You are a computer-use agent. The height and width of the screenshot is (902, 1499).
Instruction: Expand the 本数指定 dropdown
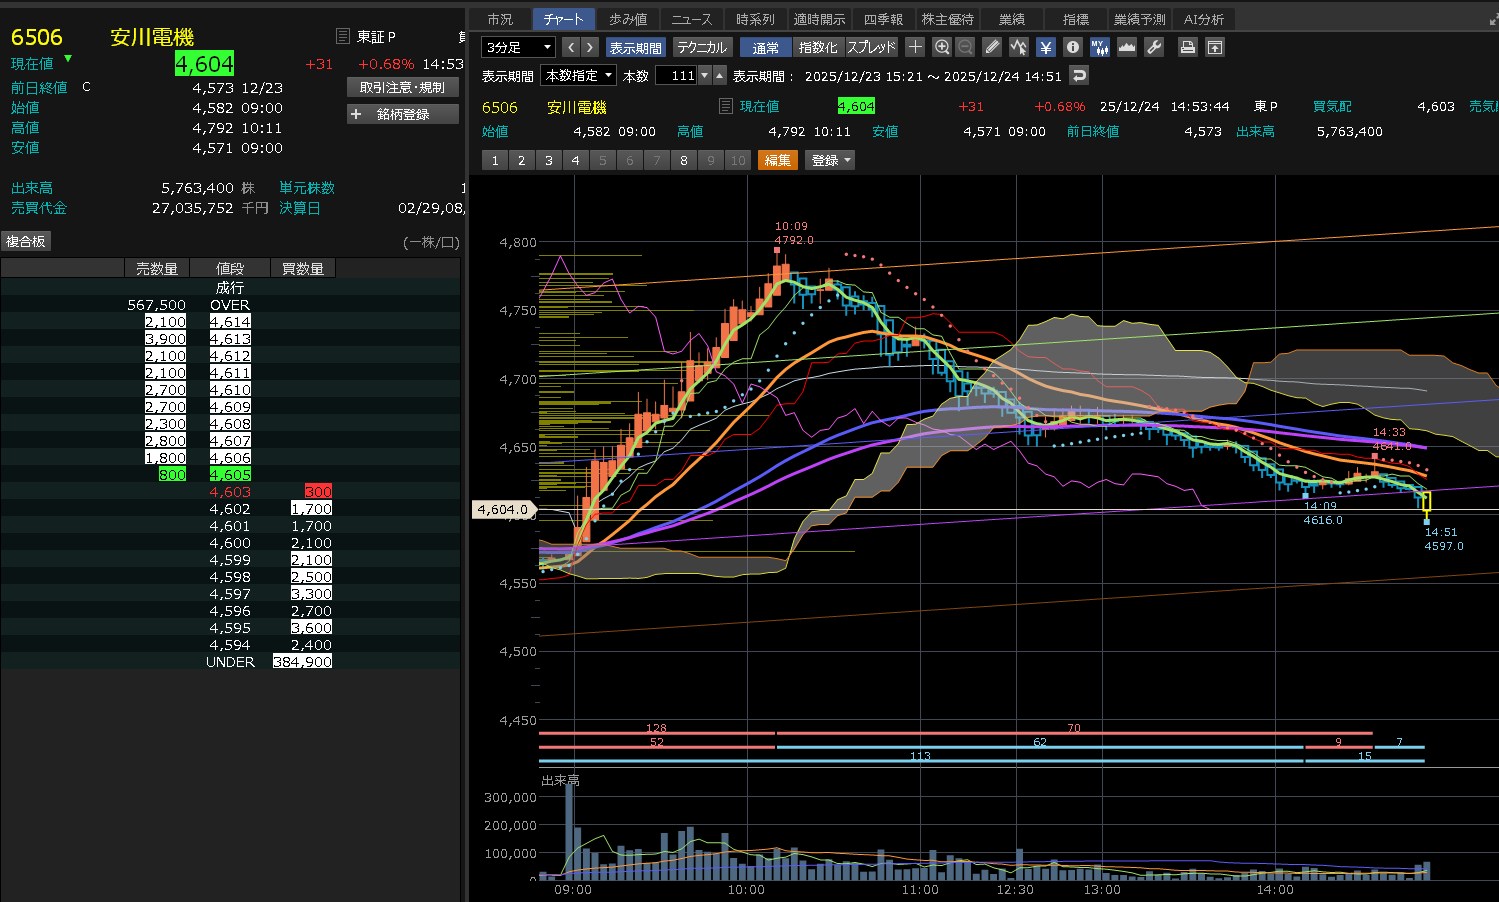579,75
